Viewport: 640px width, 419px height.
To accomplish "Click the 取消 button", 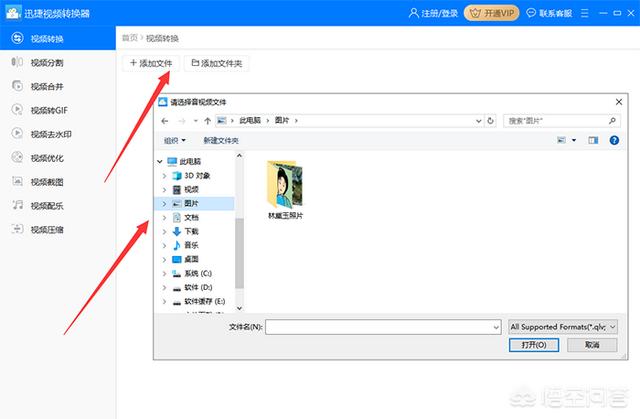I will pos(592,345).
